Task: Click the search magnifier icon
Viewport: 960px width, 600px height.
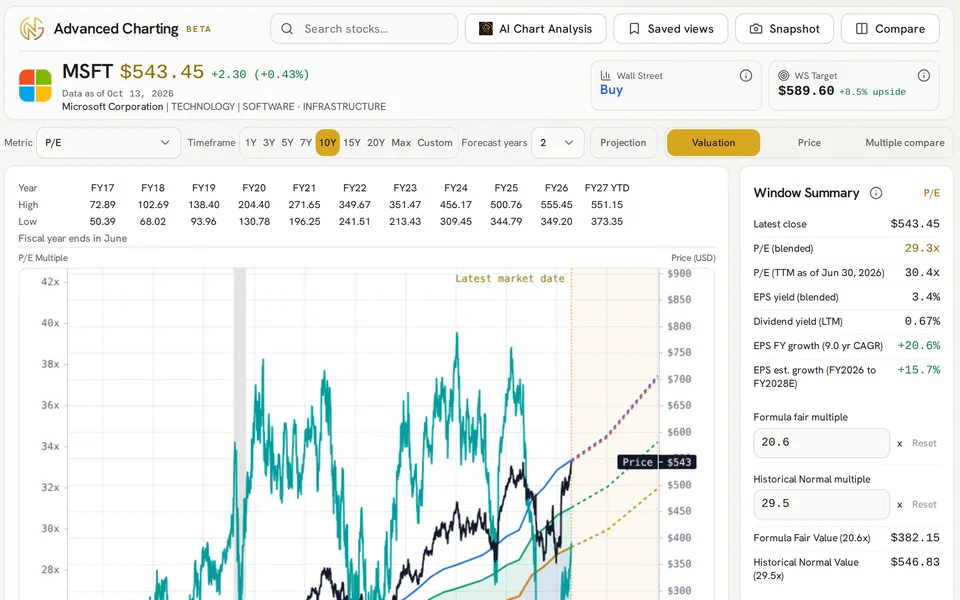Action: coord(287,29)
